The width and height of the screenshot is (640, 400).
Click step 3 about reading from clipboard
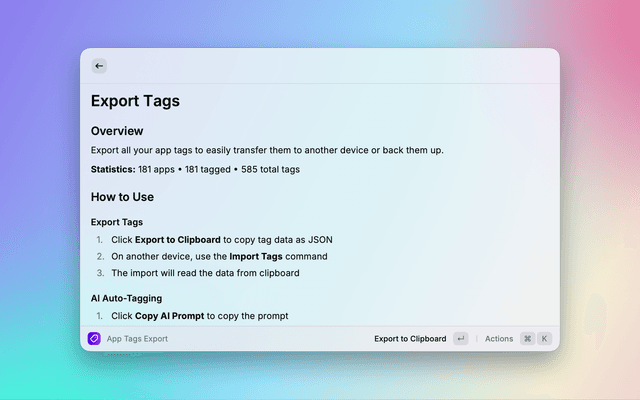click(x=205, y=272)
